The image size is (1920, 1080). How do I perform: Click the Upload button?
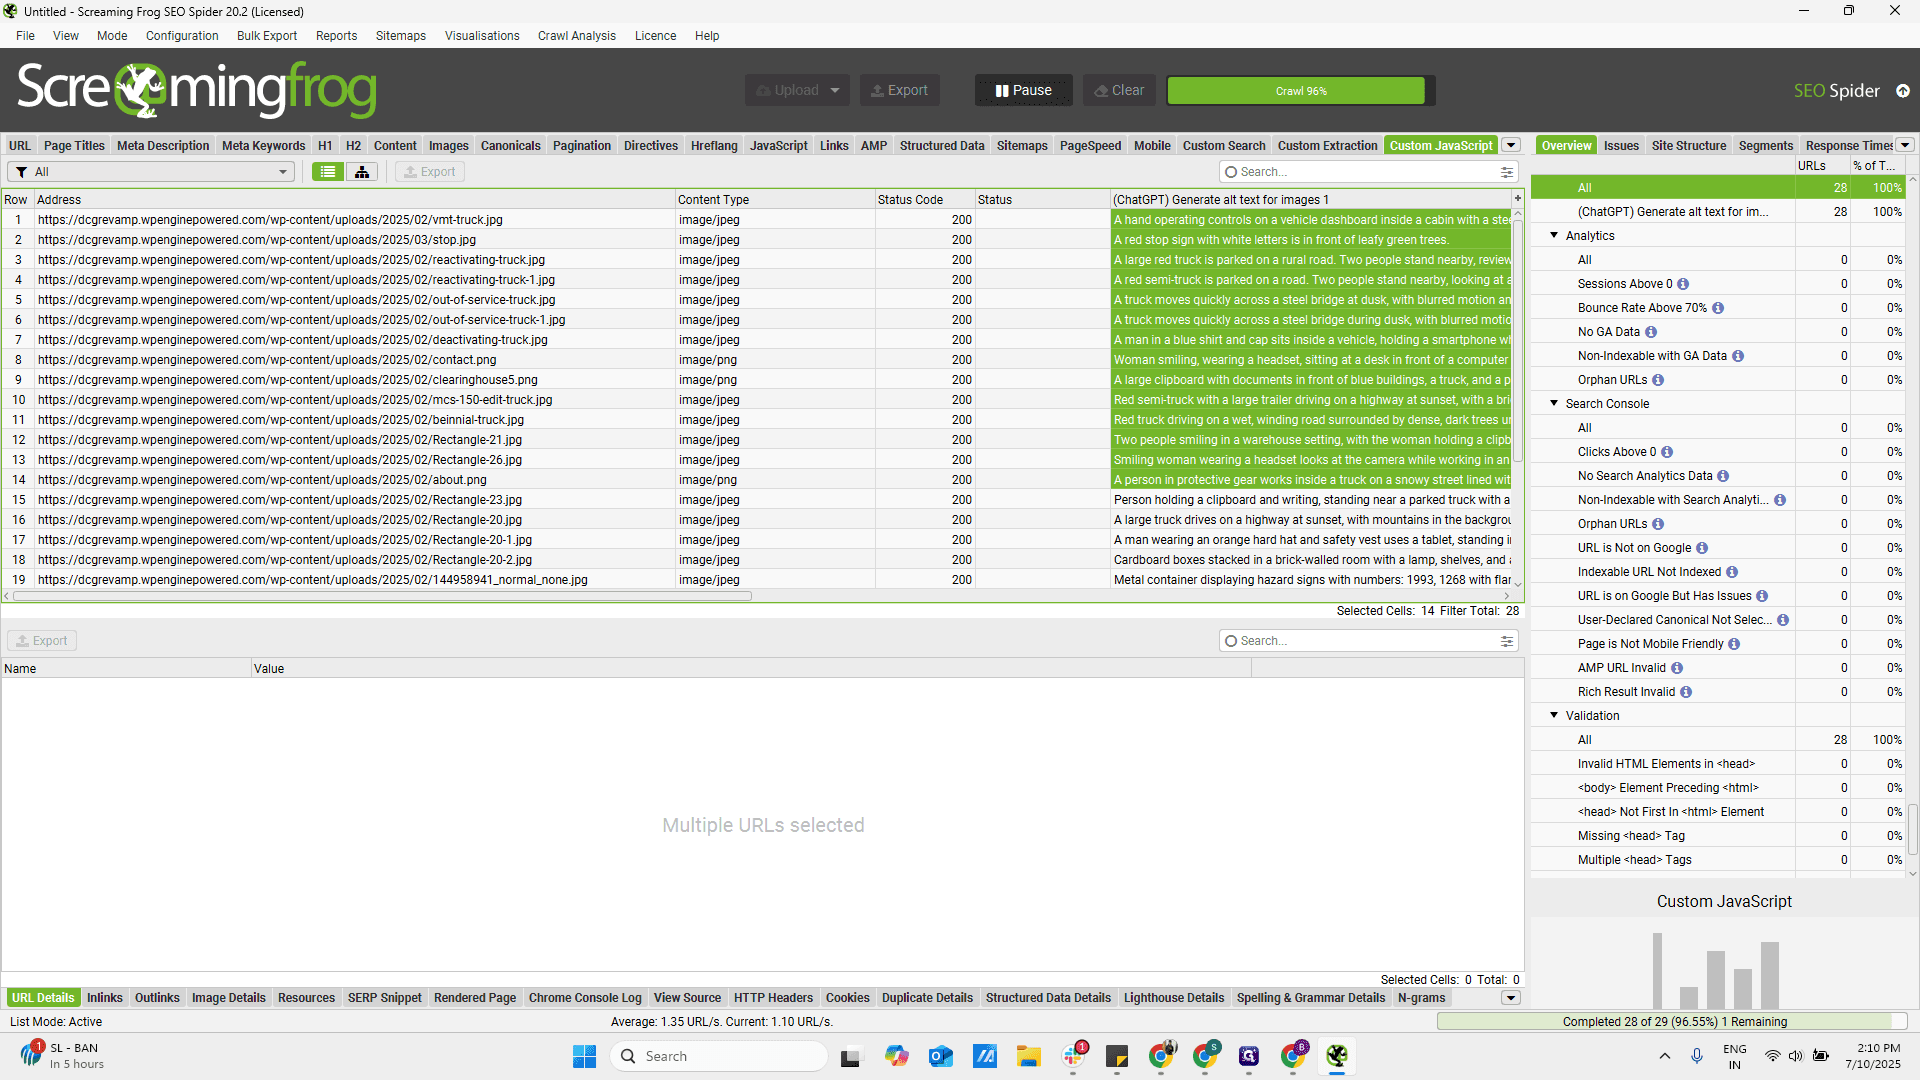point(788,90)
